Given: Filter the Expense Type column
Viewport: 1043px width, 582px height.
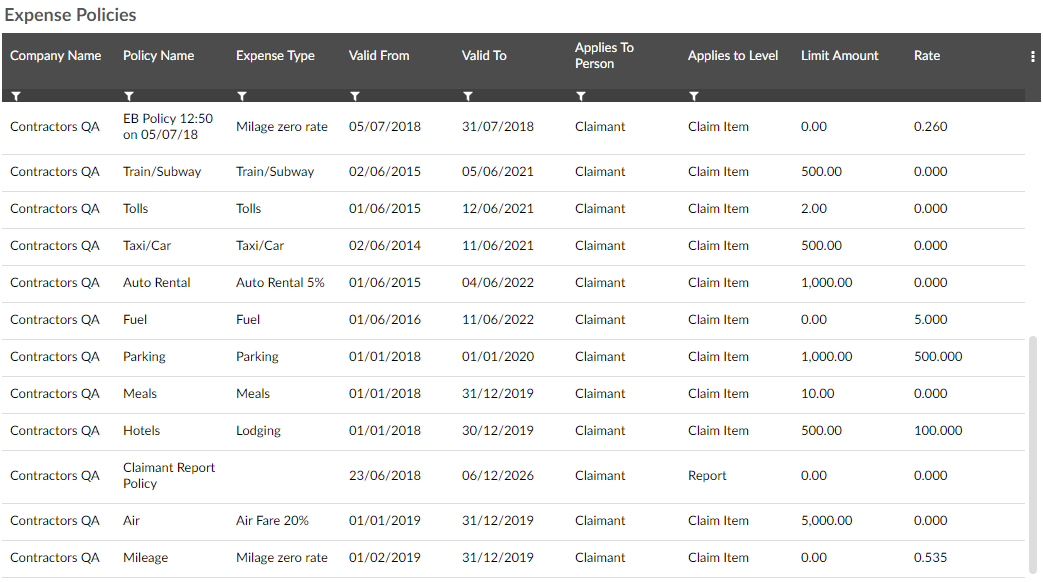Looking at the screenshot, I should coord(242,96).
